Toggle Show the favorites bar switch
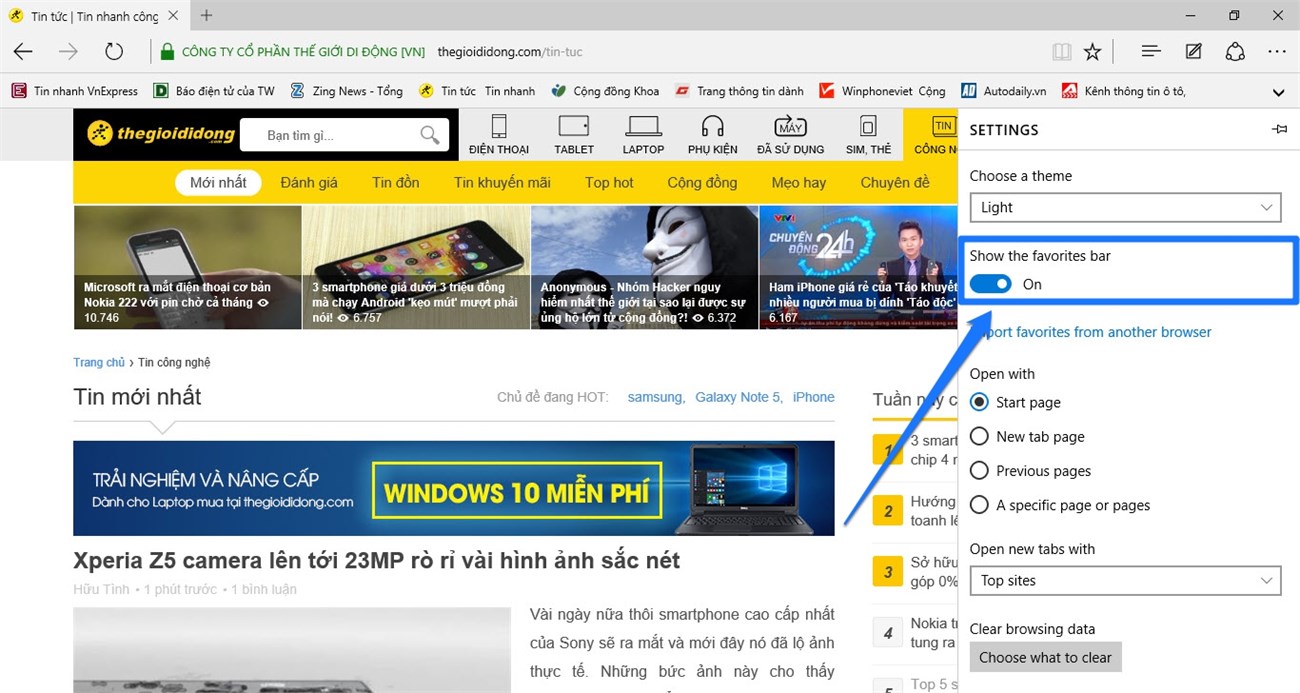The height and width of the screenshot is (693, 1300). [x=991, y=284]
